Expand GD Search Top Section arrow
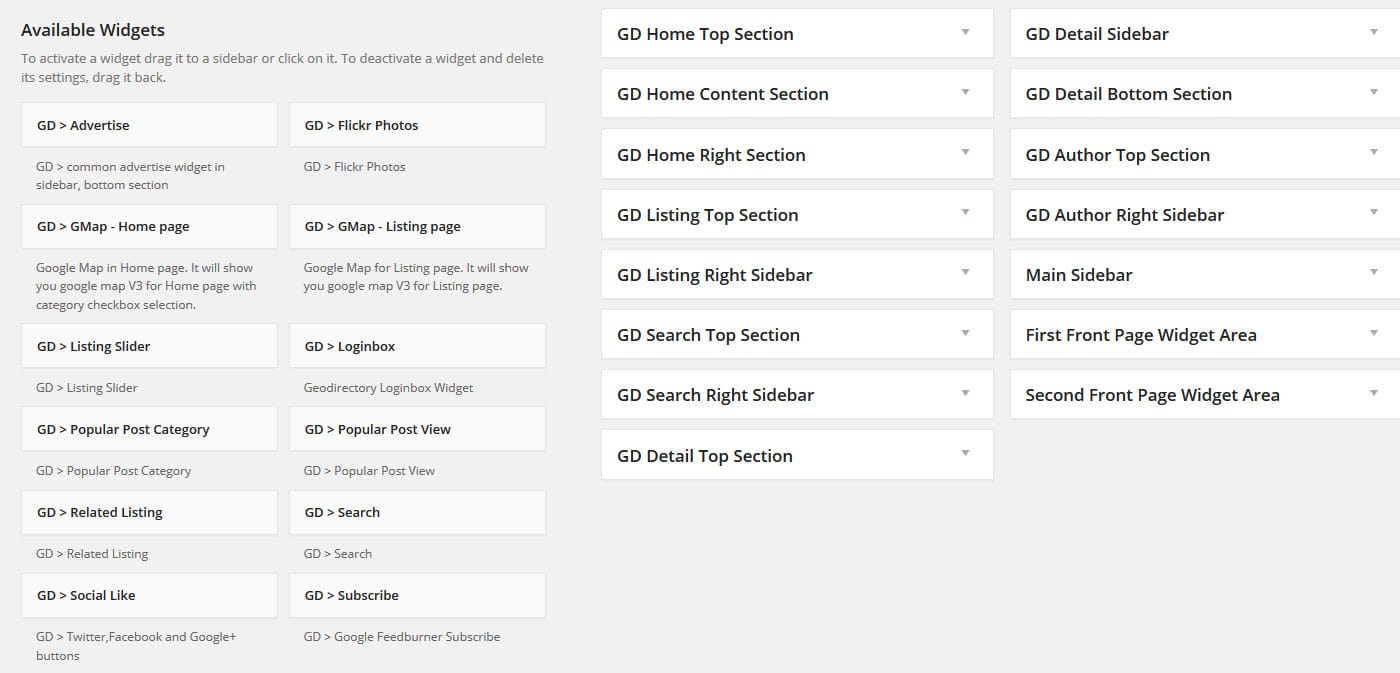Image resolution: width=1400 pixels, height=673 pixels. click(x=965, y=333)
